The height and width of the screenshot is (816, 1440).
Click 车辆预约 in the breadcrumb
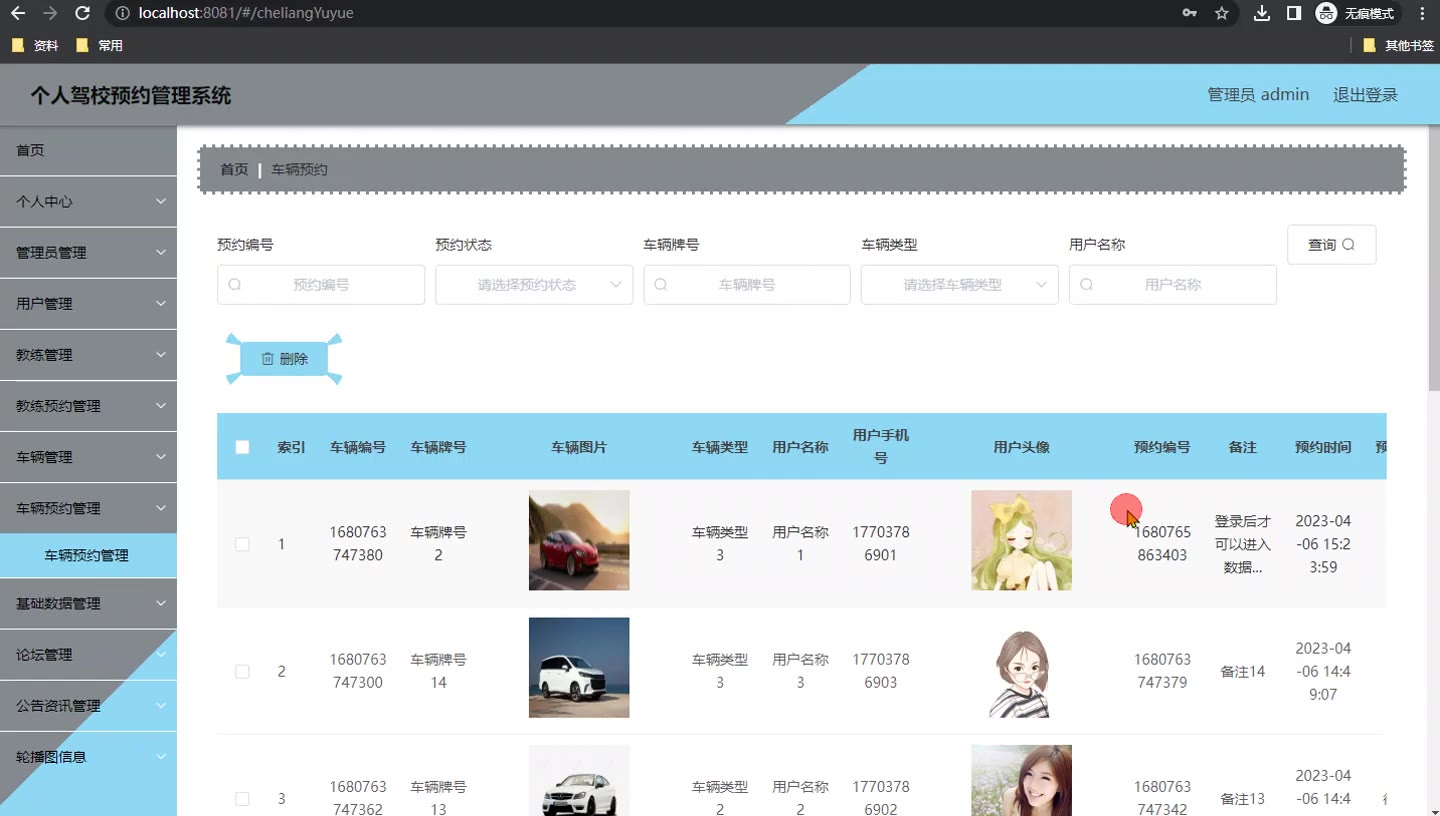(299, 169)
